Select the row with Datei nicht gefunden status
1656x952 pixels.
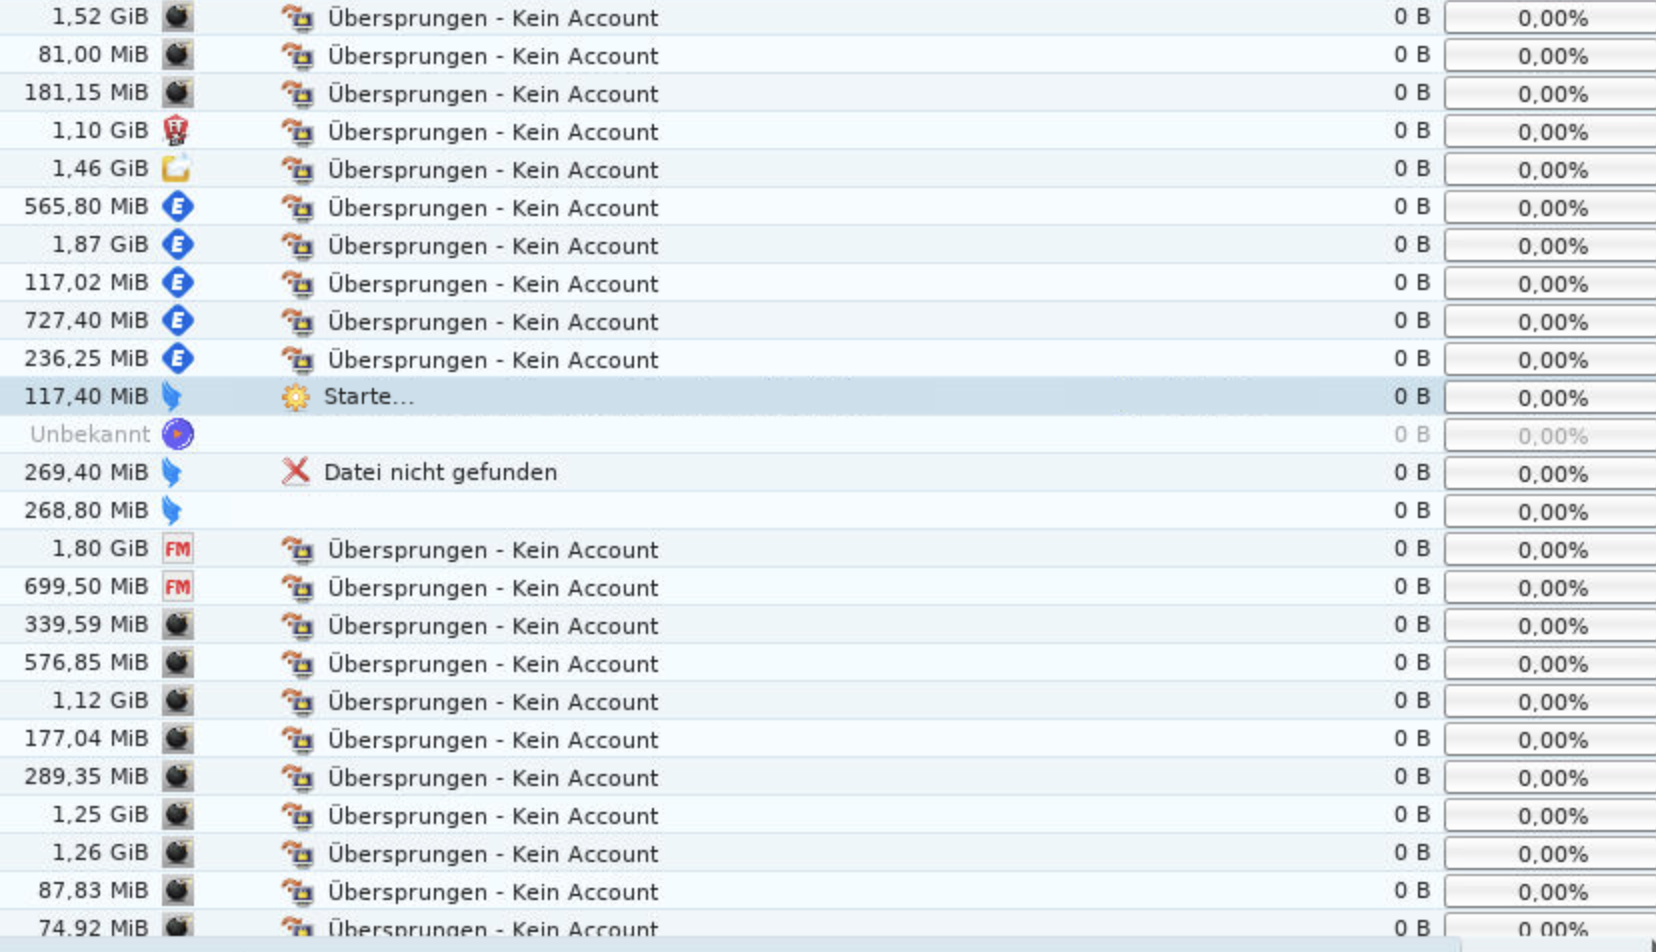point(828,473)
